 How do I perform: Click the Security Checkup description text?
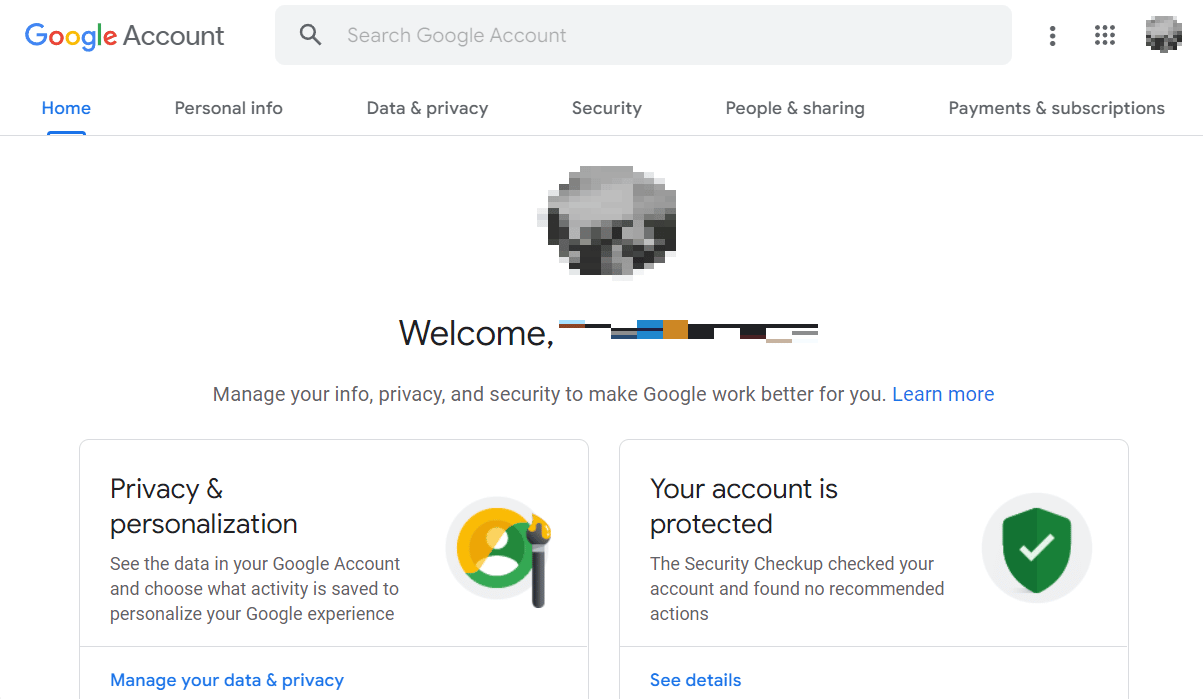coord(797,589)
